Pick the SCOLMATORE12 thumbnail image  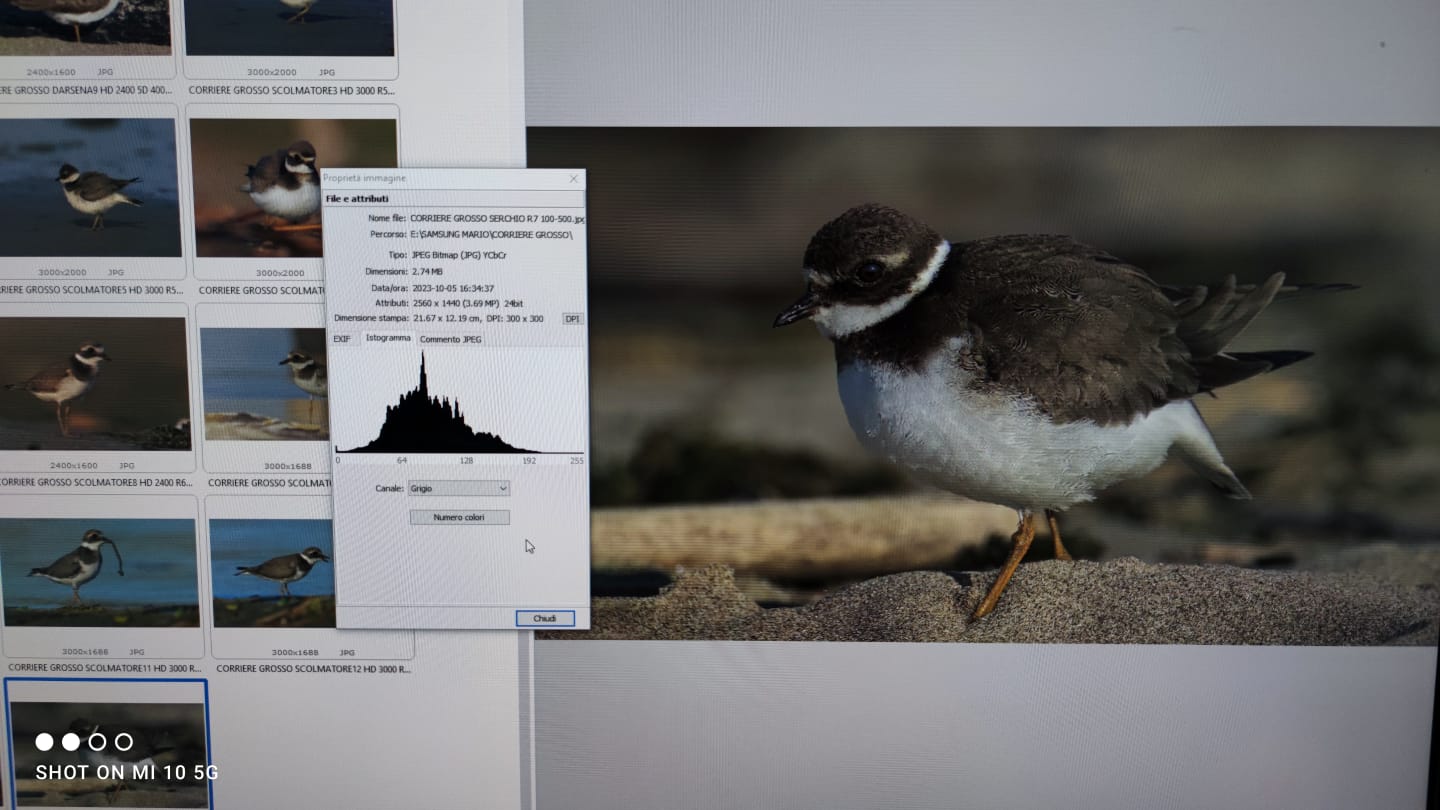(272, 572)
